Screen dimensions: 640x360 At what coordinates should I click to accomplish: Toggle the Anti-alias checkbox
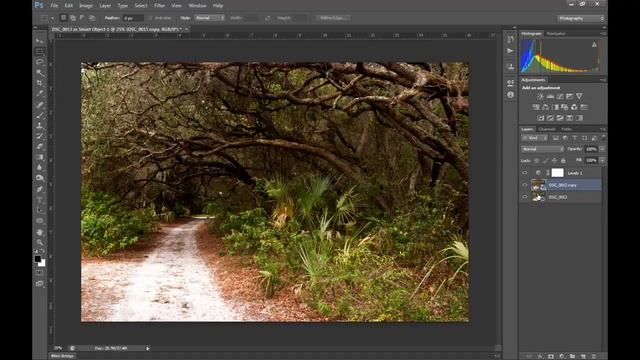(x=150, y=18)
